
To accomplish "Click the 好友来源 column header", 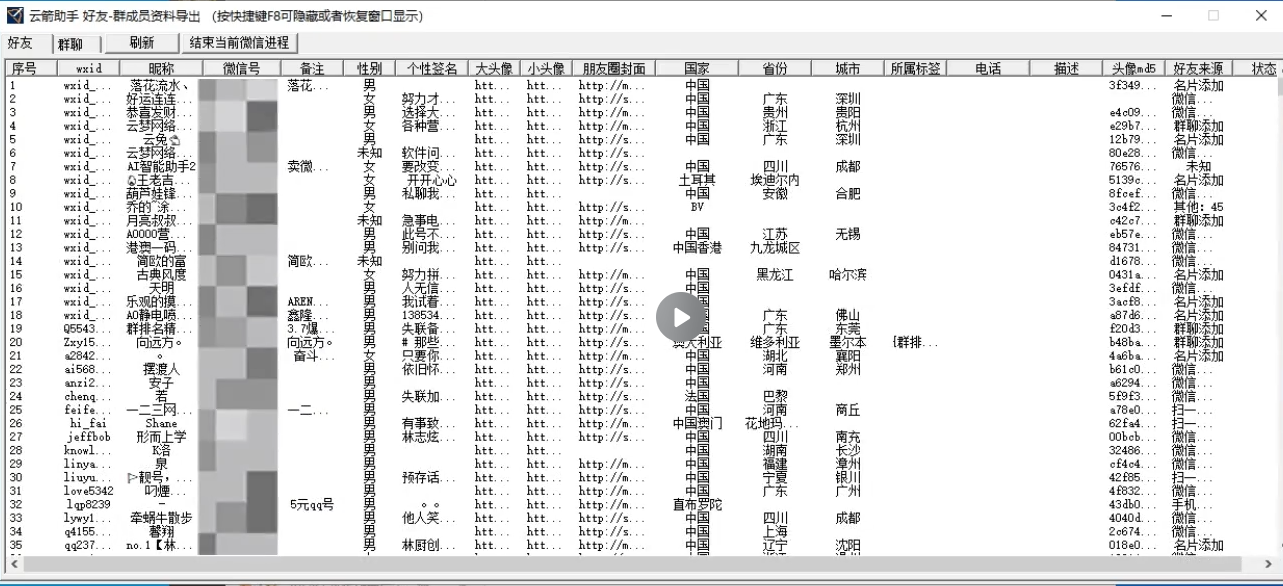I will (1198, 68).
